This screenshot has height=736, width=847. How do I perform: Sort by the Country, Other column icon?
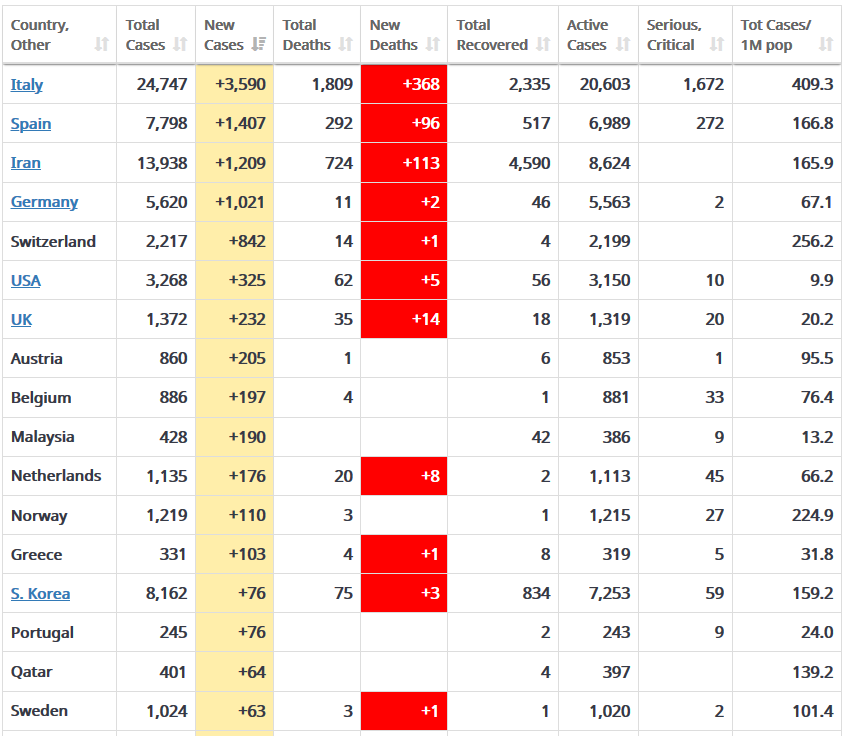pyautogui.click(x=102, y=44)
